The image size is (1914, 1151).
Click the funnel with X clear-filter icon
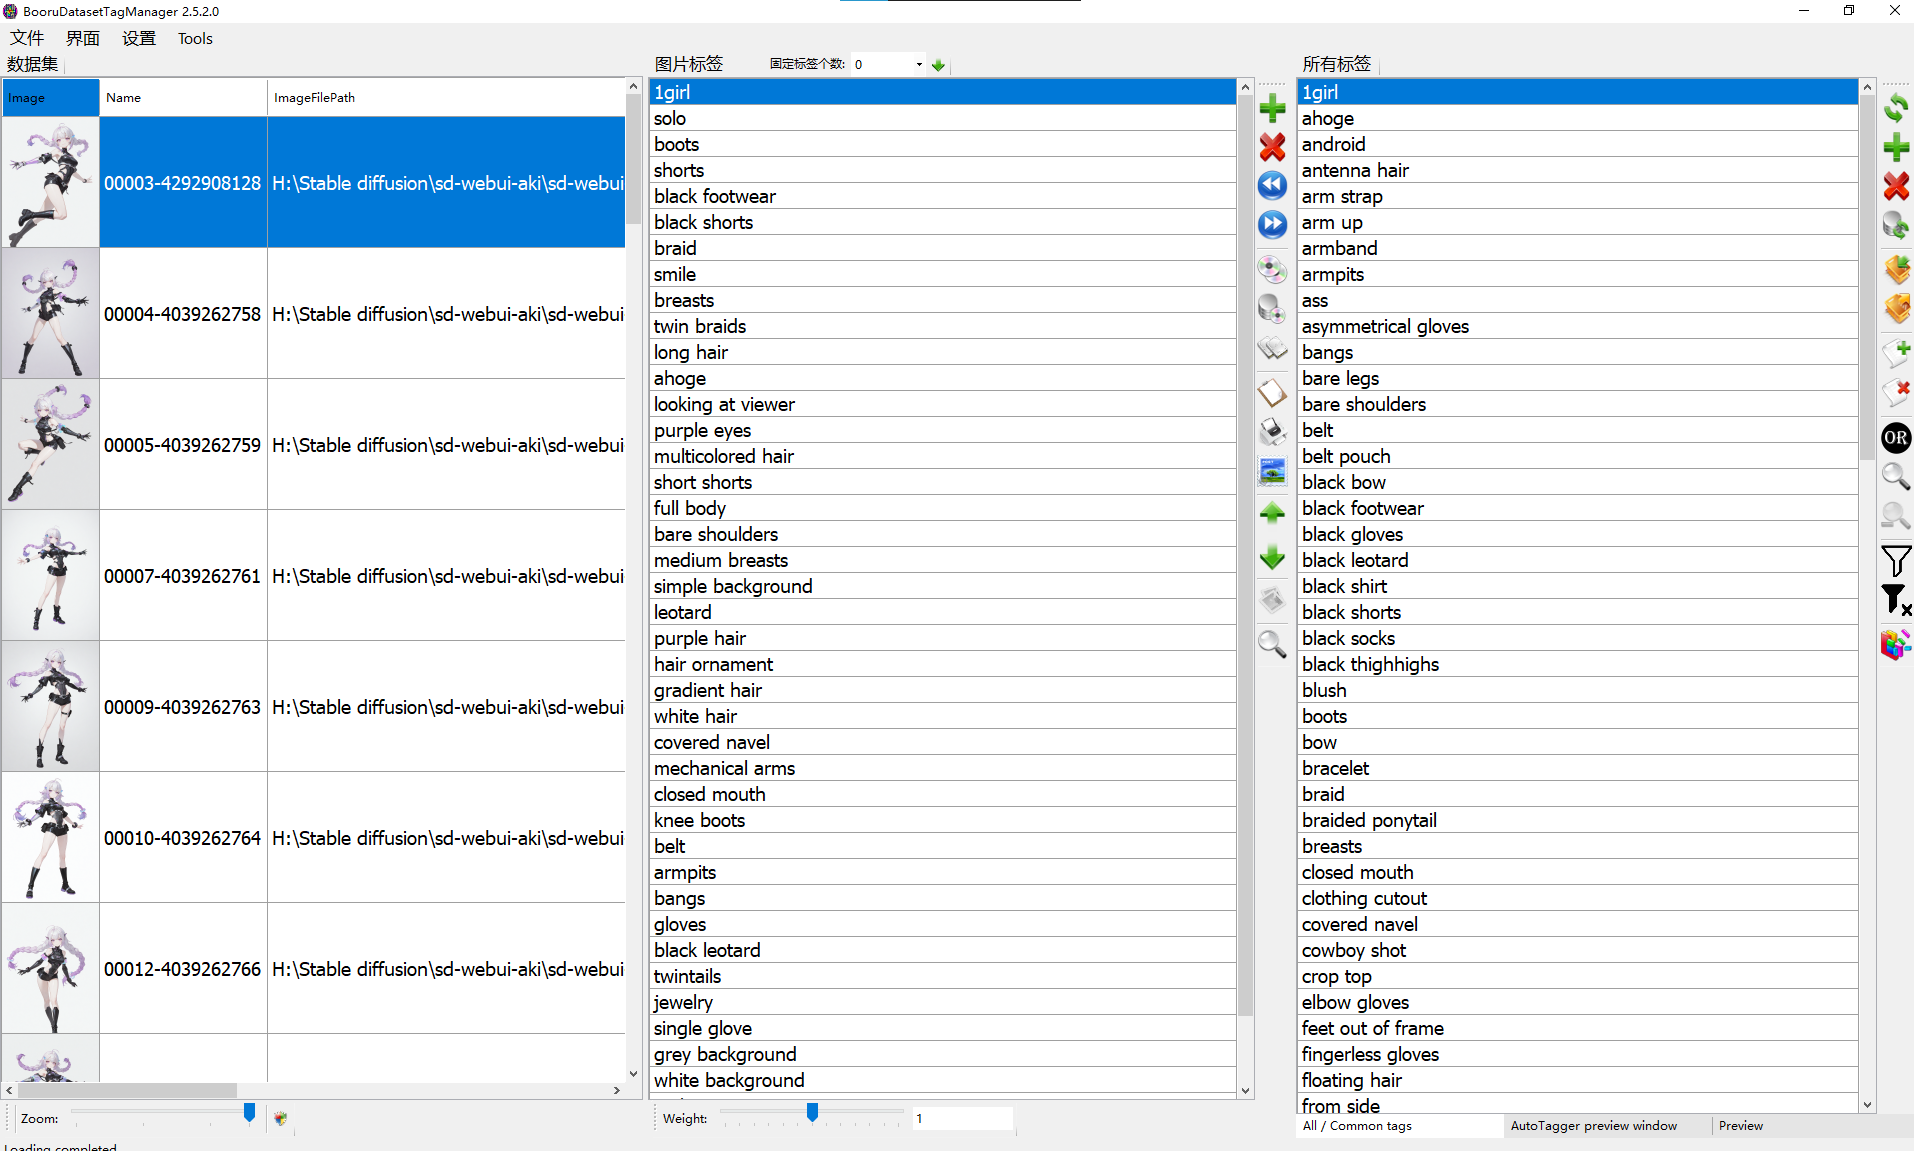coord(1895,600)
